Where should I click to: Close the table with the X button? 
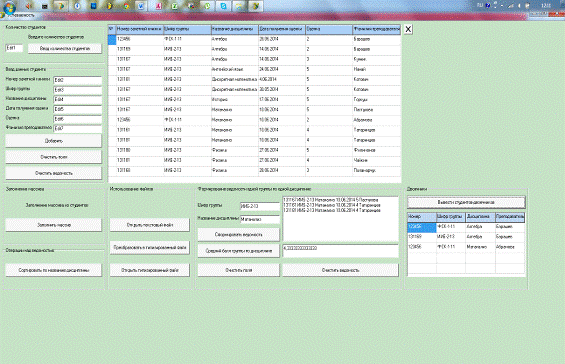pyautogui.click(x=408, y=29)
